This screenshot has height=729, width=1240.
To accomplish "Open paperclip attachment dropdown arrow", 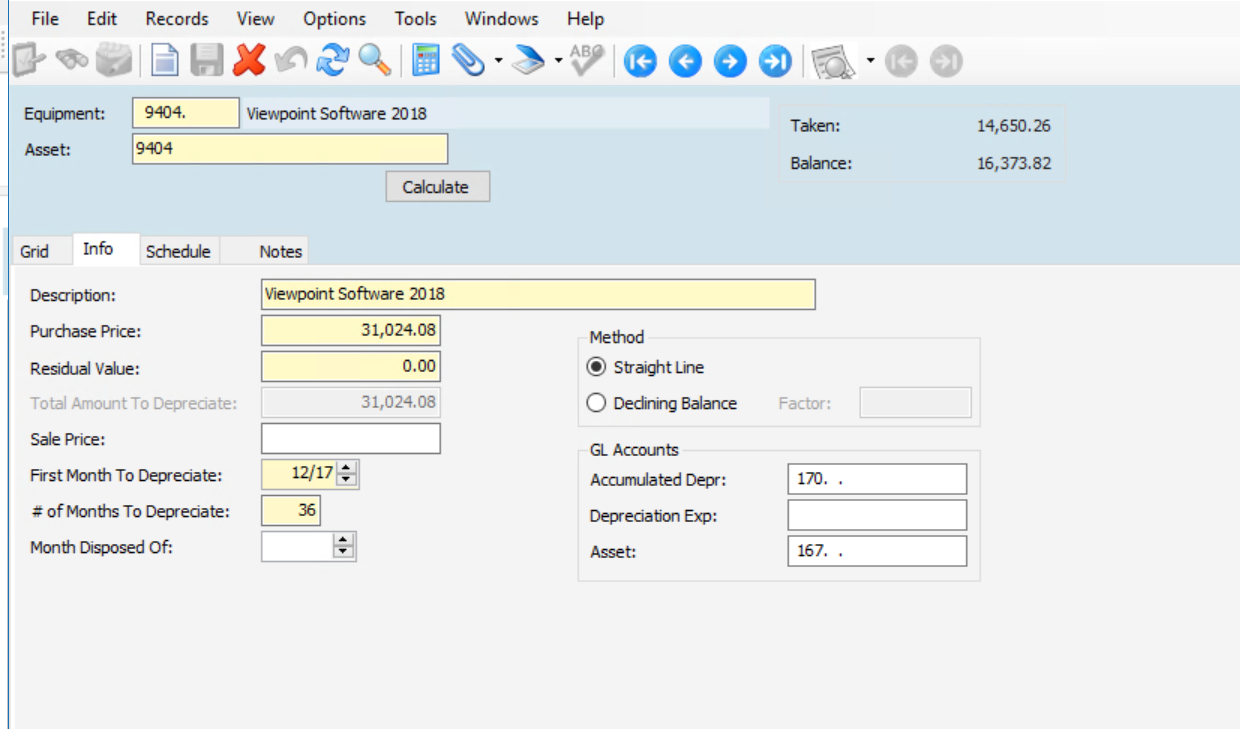I will tap(498, 63).
